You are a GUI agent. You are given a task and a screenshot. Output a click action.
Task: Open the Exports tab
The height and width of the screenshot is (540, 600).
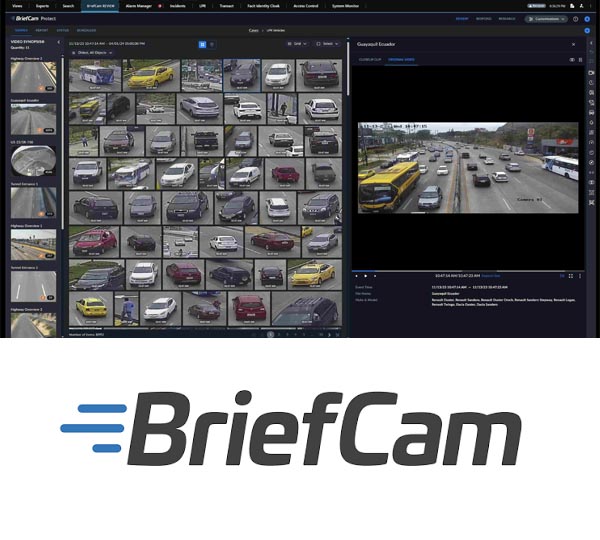[x=42, y=6]
